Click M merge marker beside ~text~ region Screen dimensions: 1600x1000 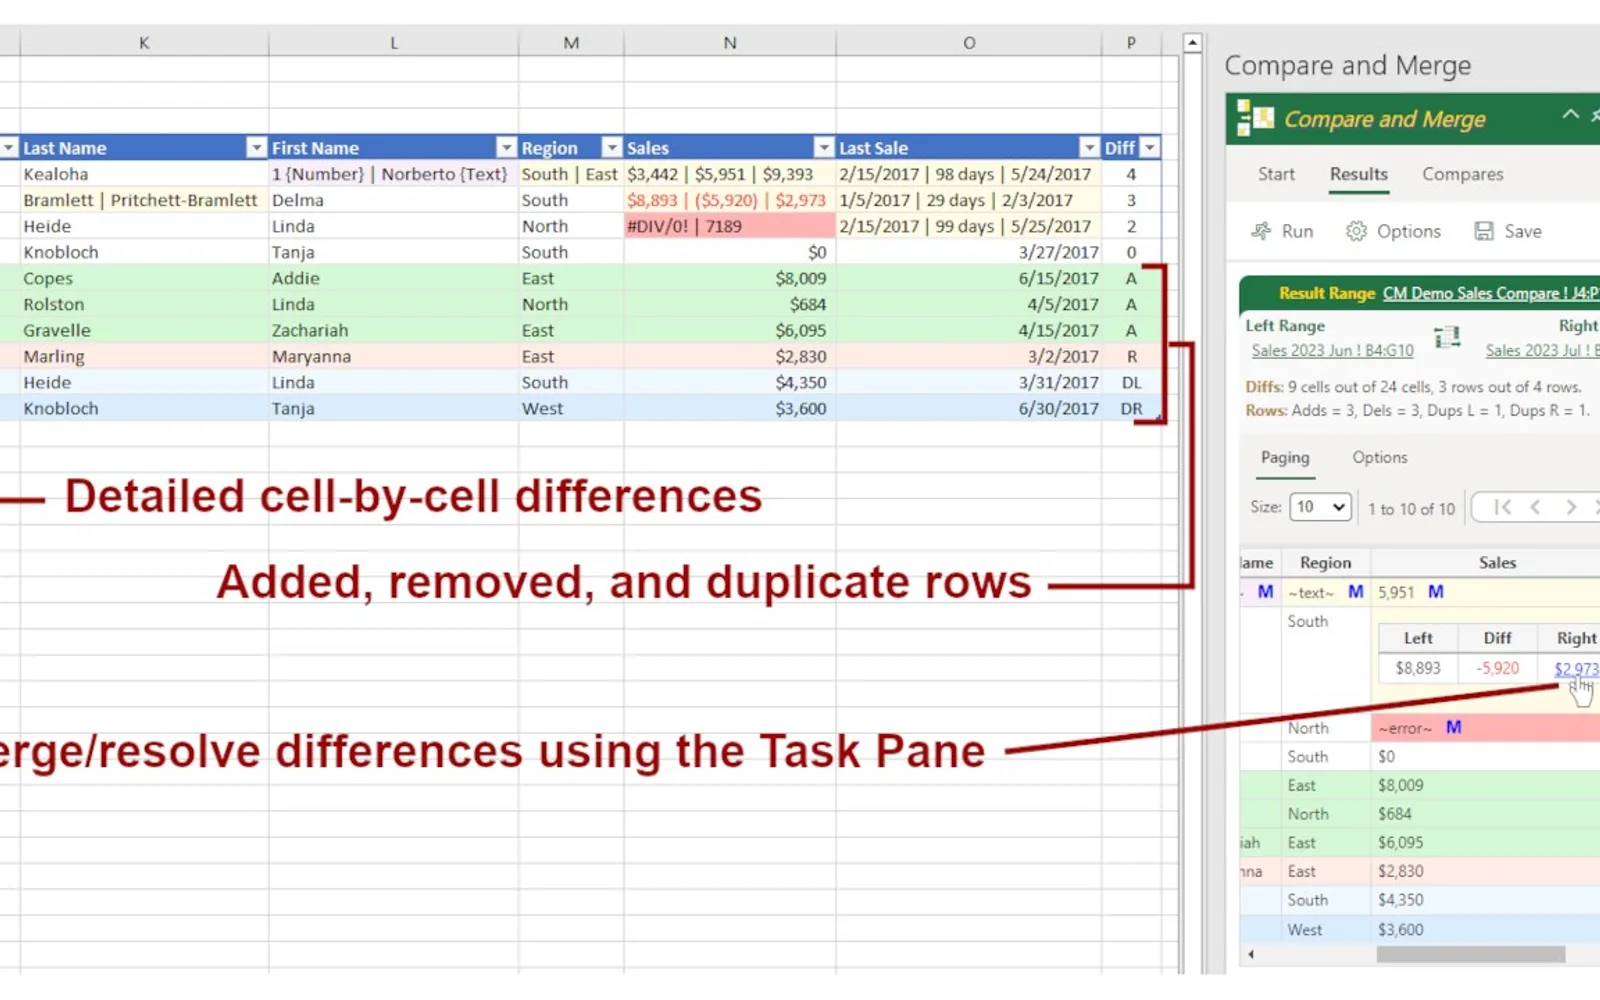(x=1356, y=592)
